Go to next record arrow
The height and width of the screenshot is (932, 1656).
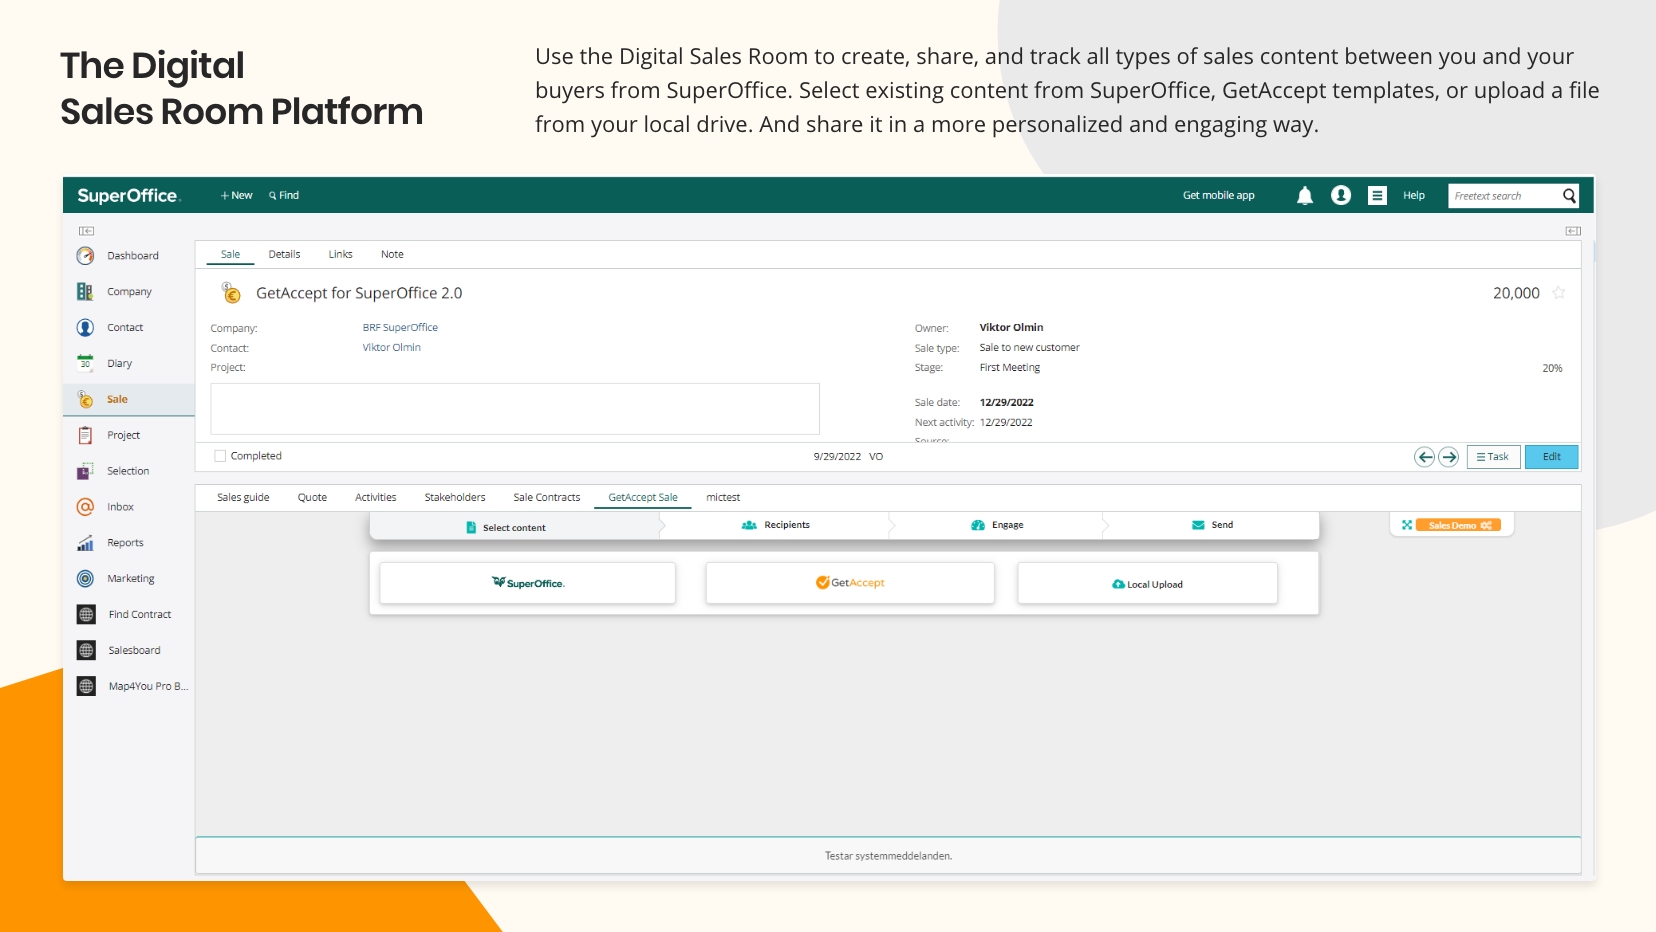click(1448, 457)
